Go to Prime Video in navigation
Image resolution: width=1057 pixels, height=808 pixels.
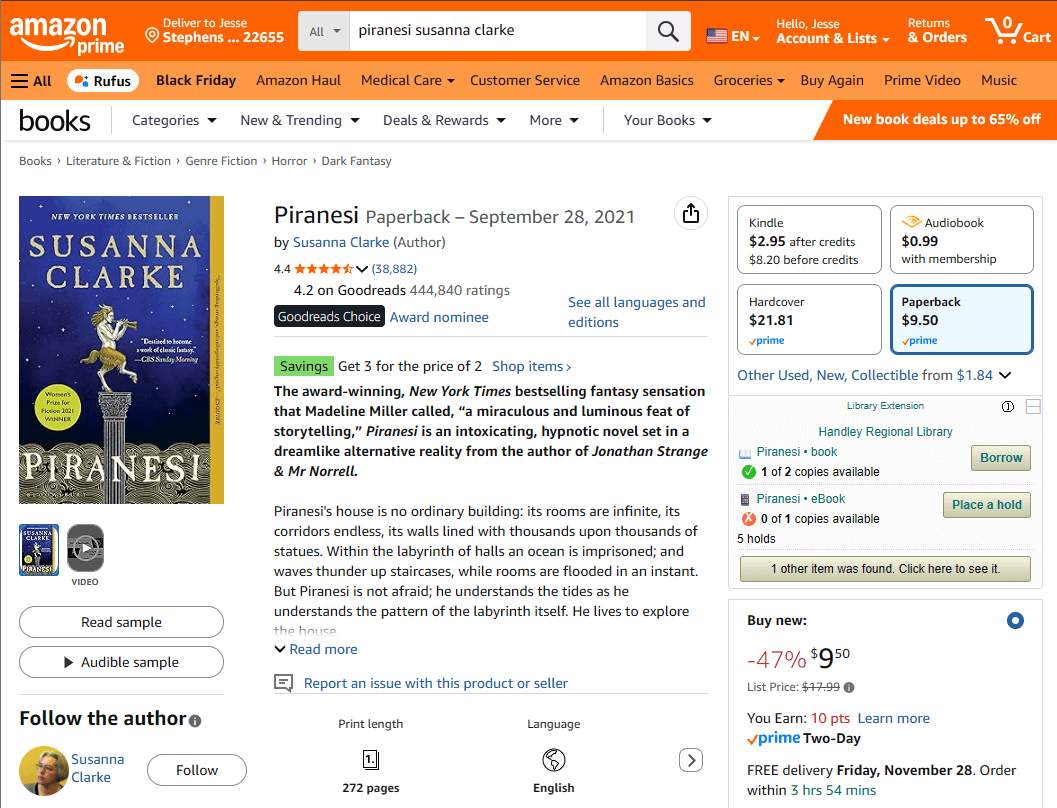[922, 81]
